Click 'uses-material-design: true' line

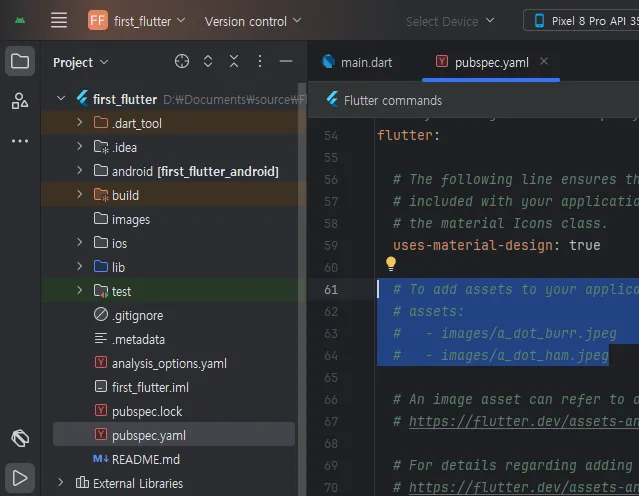[x=496, y=245]
